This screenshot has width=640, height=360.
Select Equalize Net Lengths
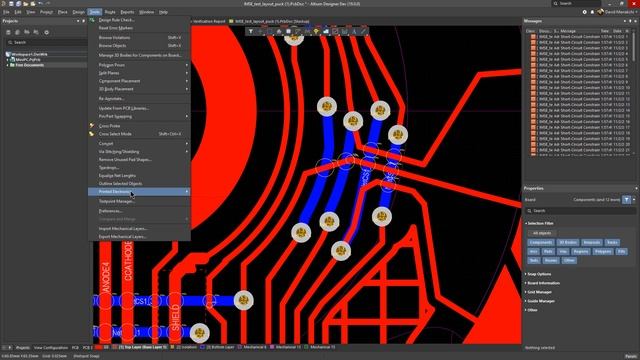pos(139,176)
